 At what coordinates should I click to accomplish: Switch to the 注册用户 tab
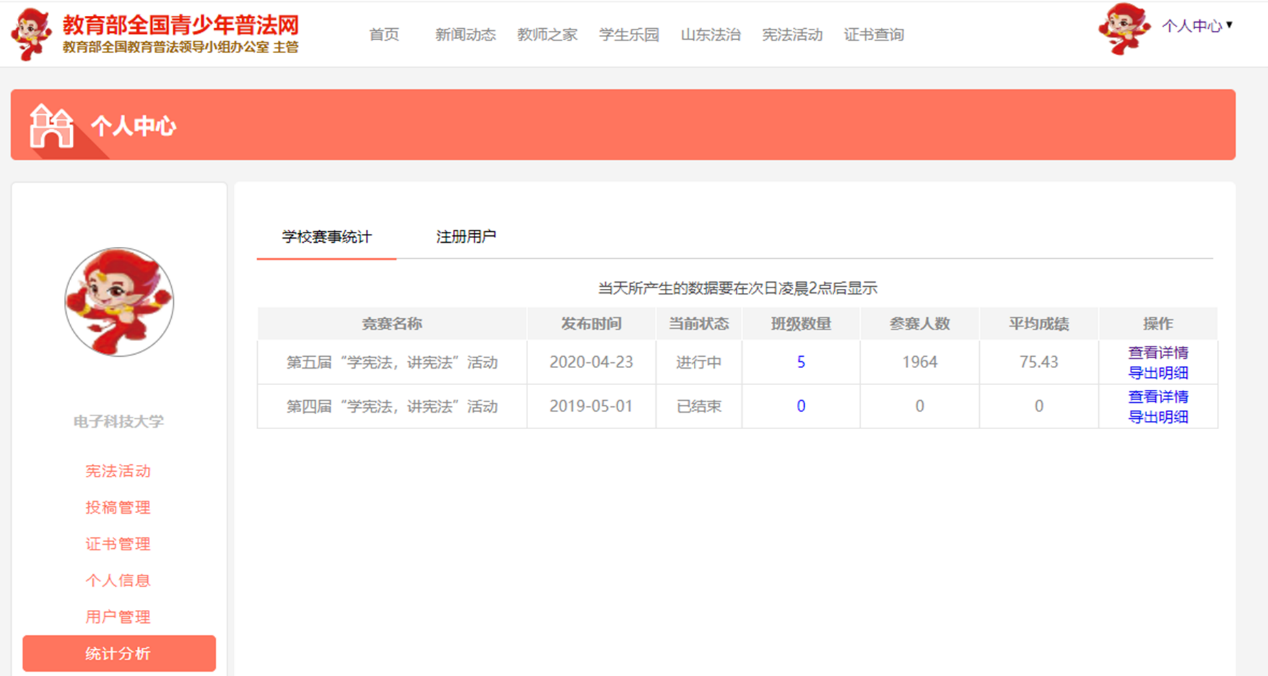pos(466,237)
